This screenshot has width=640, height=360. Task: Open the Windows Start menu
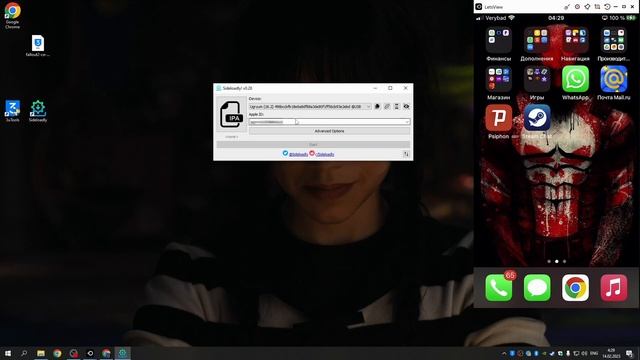8,353
